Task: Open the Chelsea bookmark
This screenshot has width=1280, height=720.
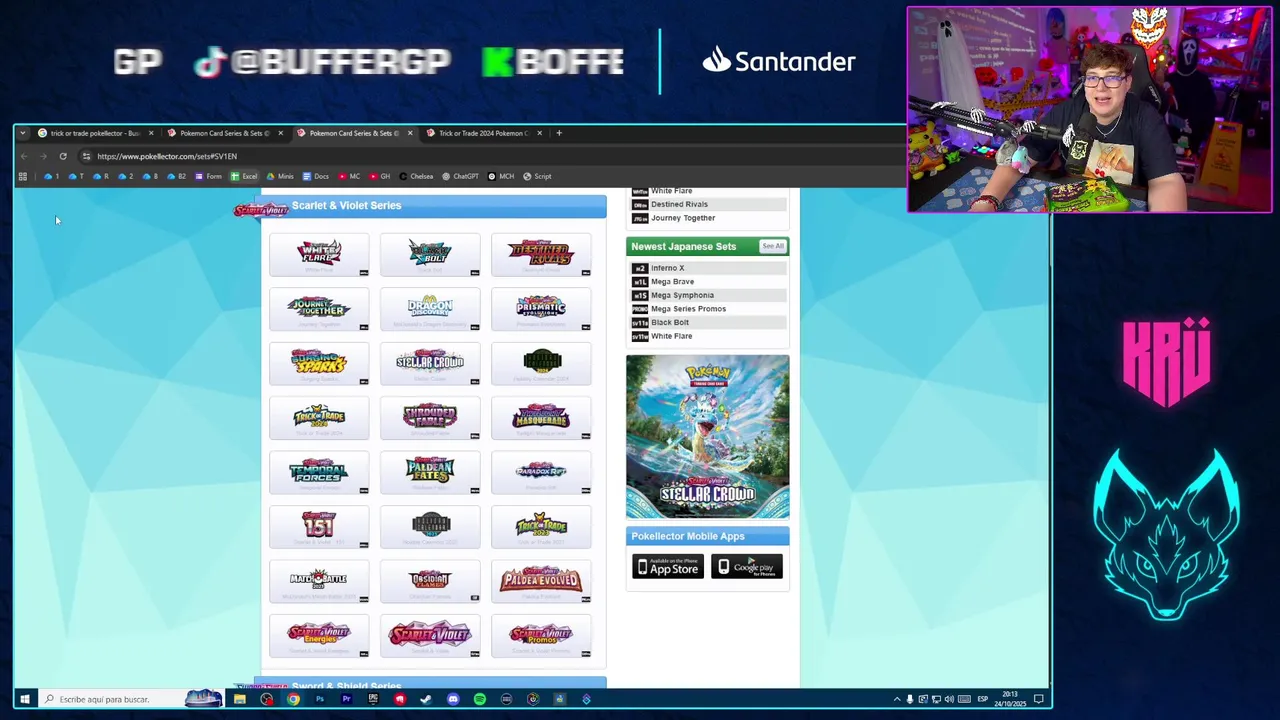Action: [416, 177]
